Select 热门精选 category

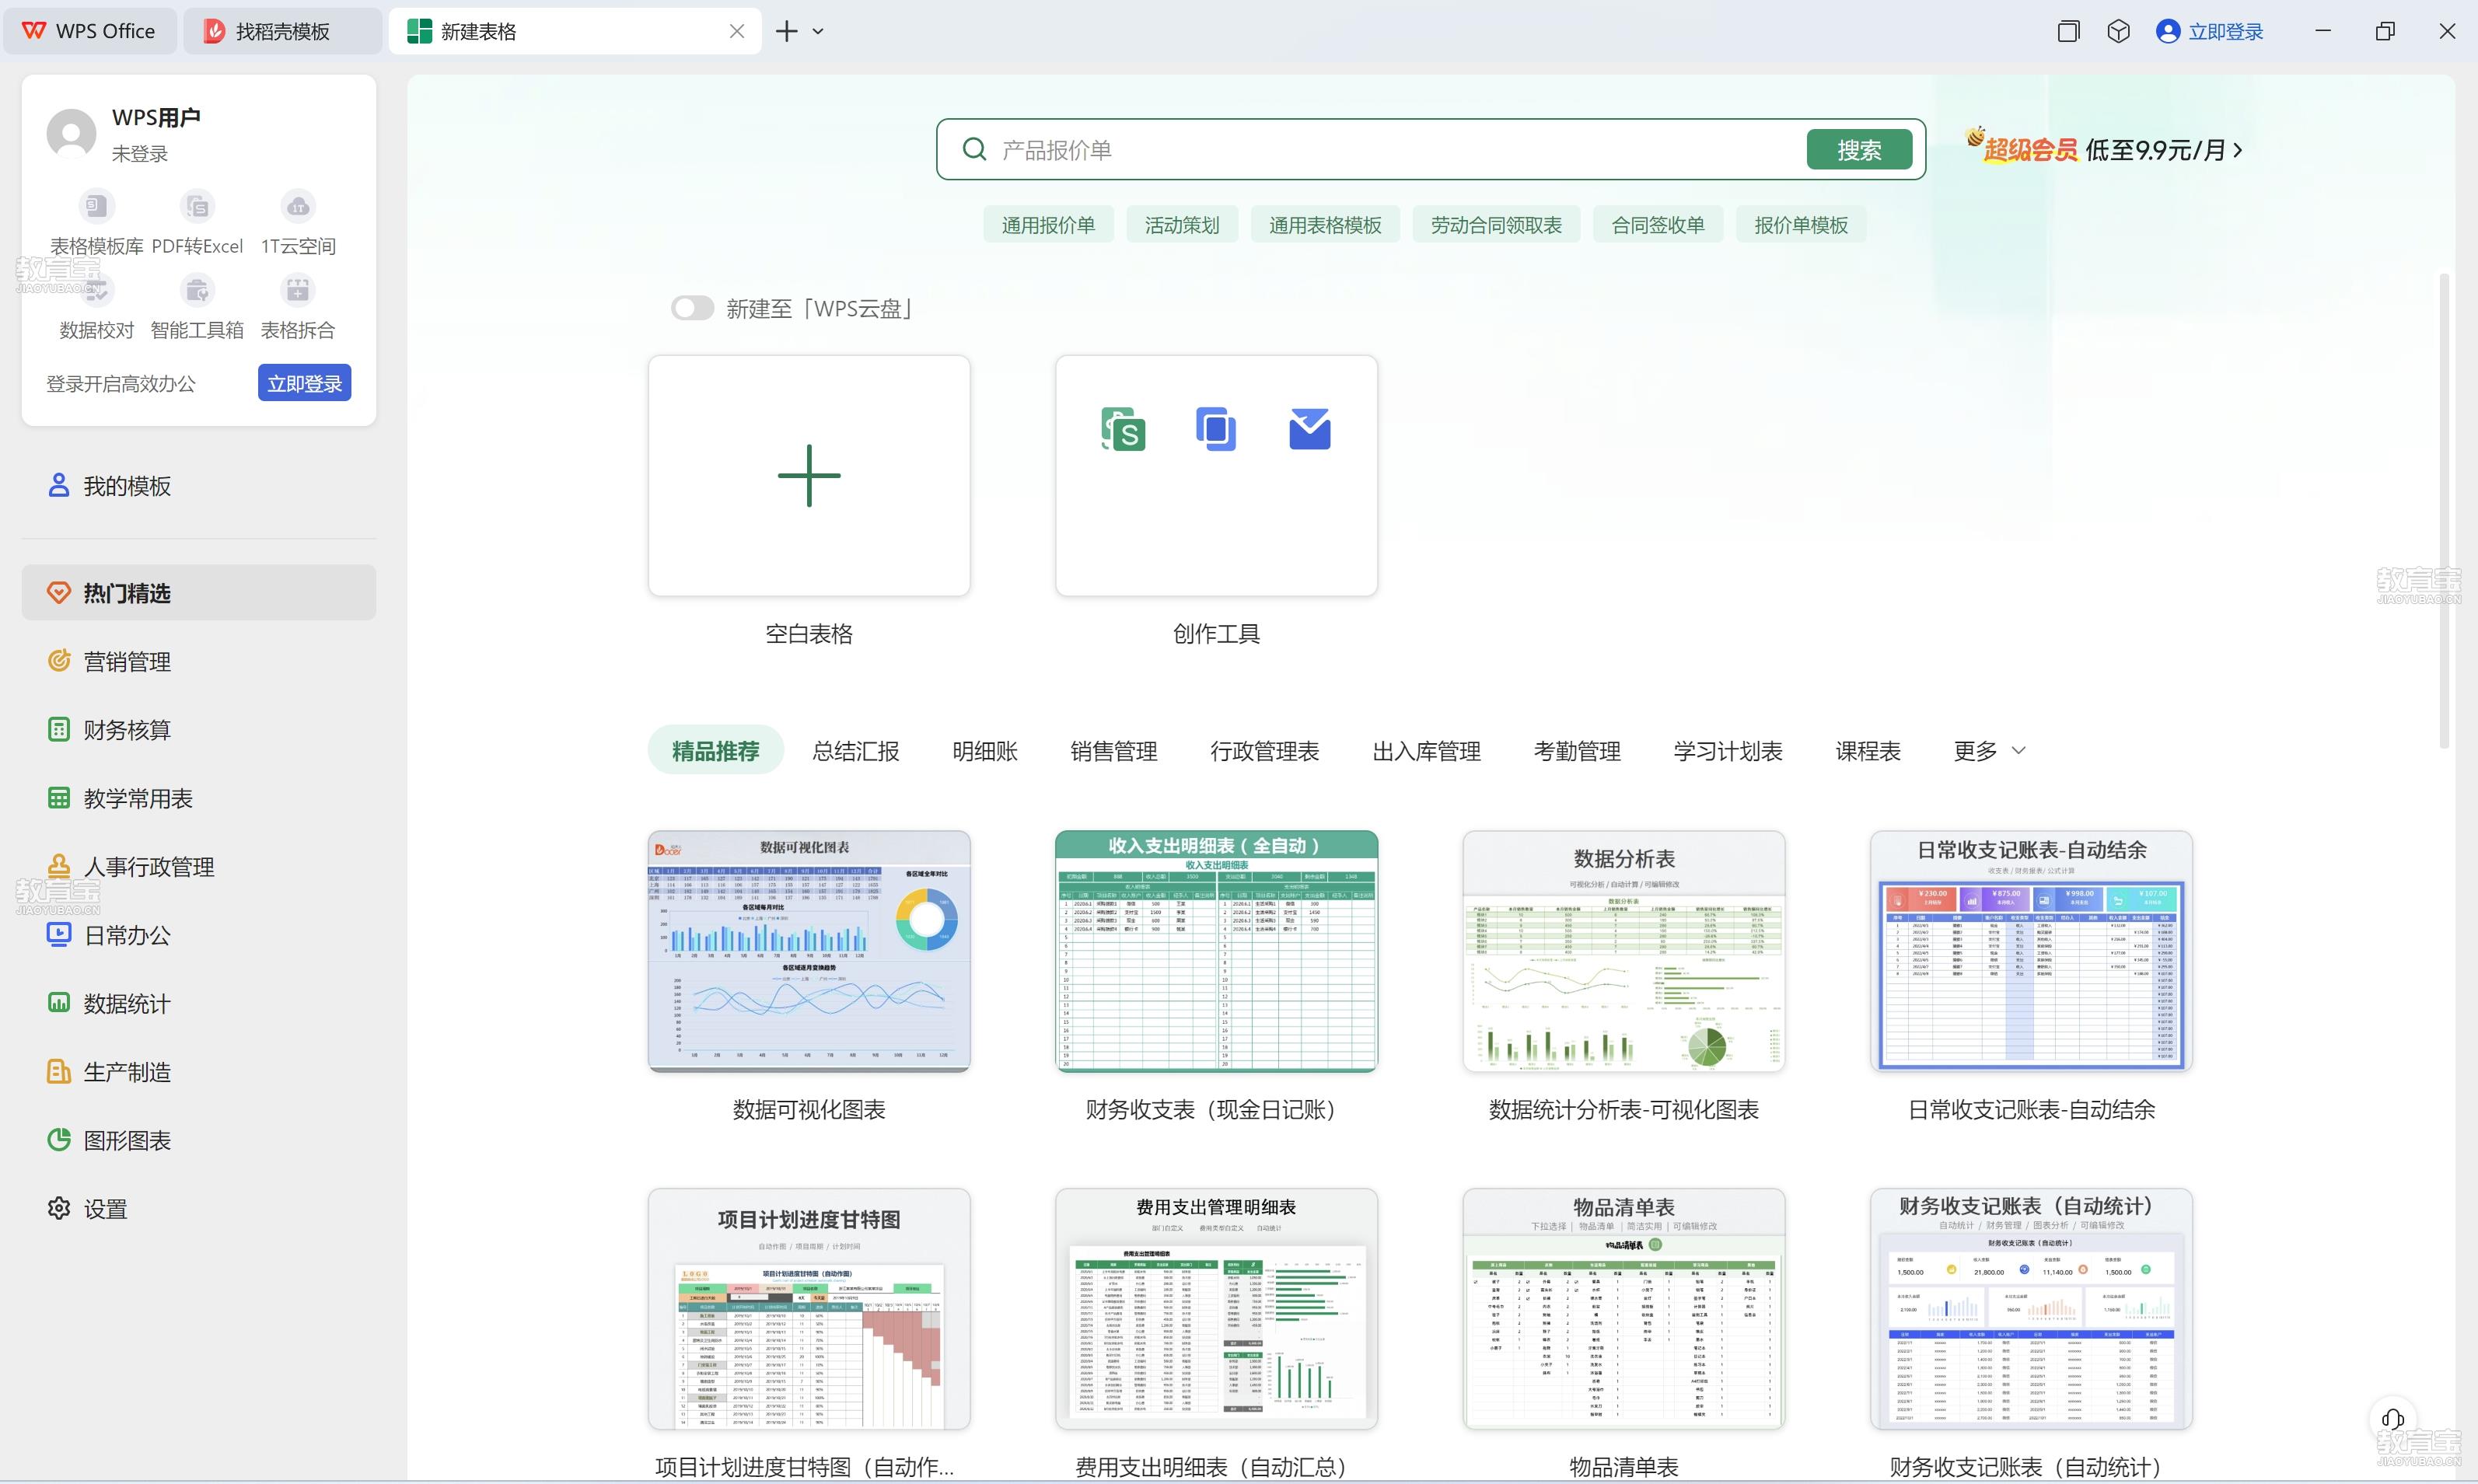pos(199,593)
